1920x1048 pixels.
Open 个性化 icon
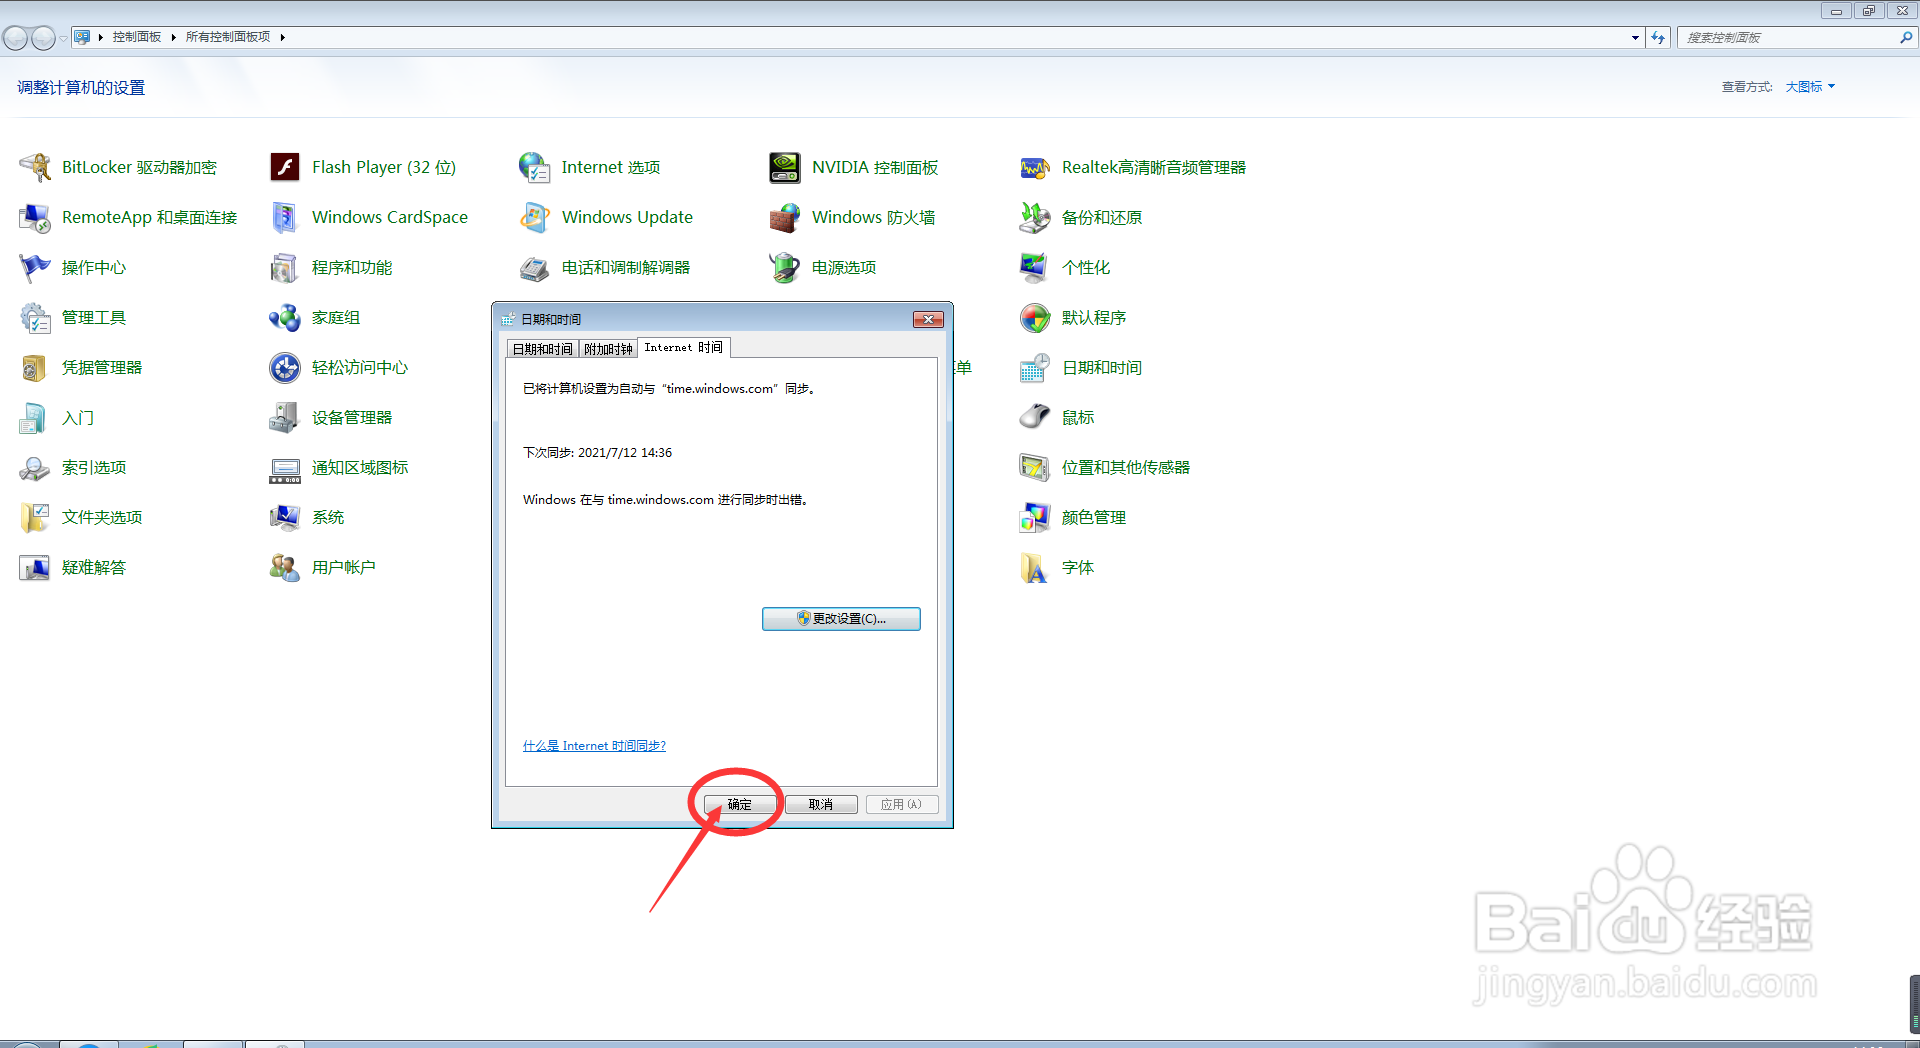pyautogui.click(x=1035, y=267)
